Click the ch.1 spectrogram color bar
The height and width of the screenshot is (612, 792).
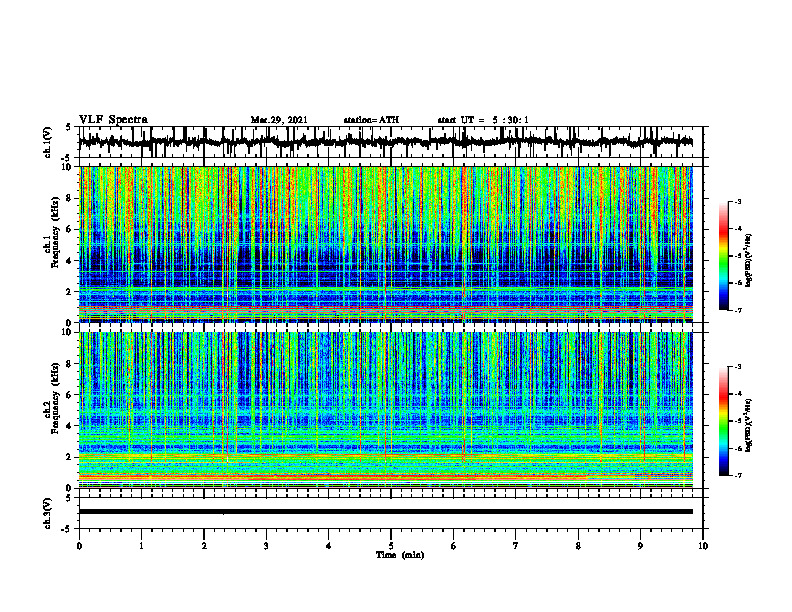724,256
